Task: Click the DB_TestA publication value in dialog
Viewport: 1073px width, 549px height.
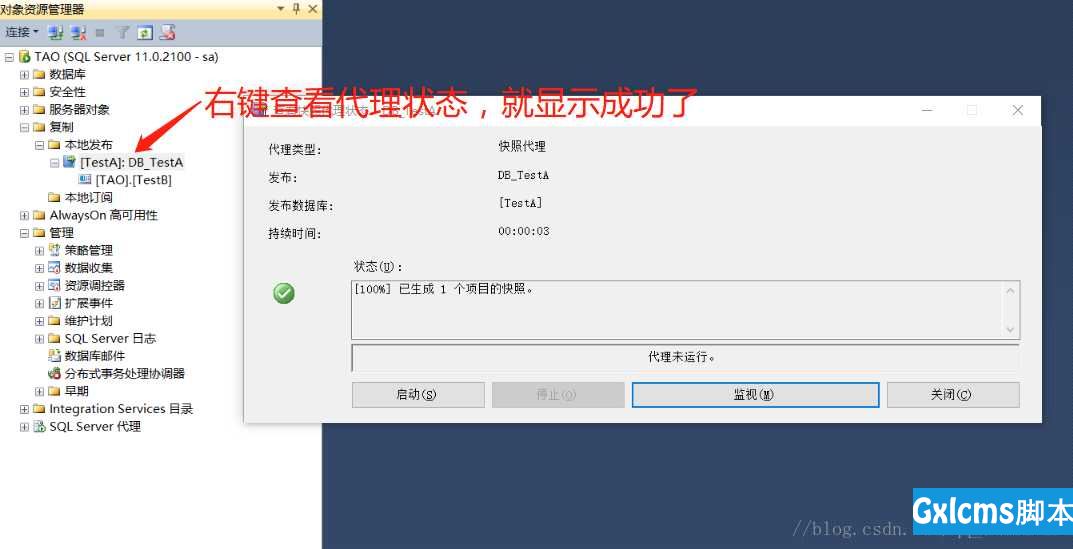Action: point(523,175)
